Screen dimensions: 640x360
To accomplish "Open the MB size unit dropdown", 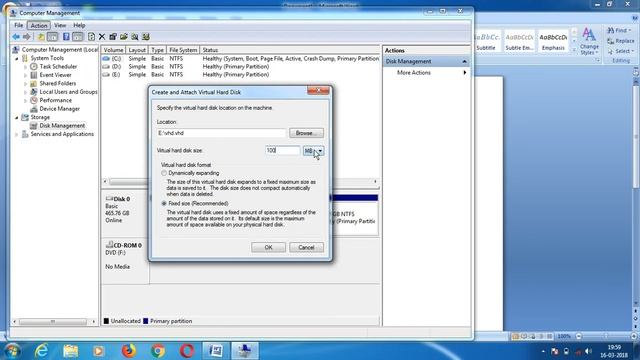I will (313, 151).
